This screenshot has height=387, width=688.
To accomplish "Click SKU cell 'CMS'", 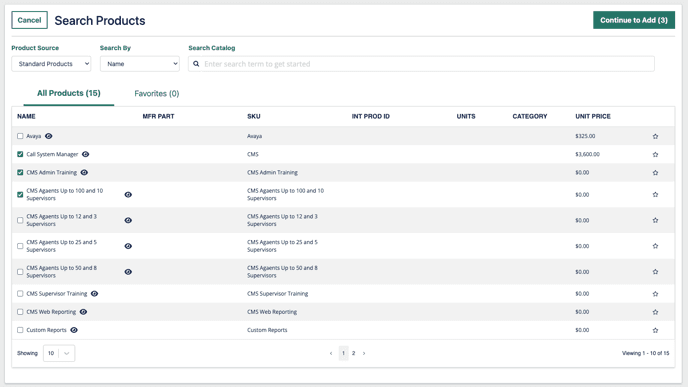I will click(x=253, y=154).
